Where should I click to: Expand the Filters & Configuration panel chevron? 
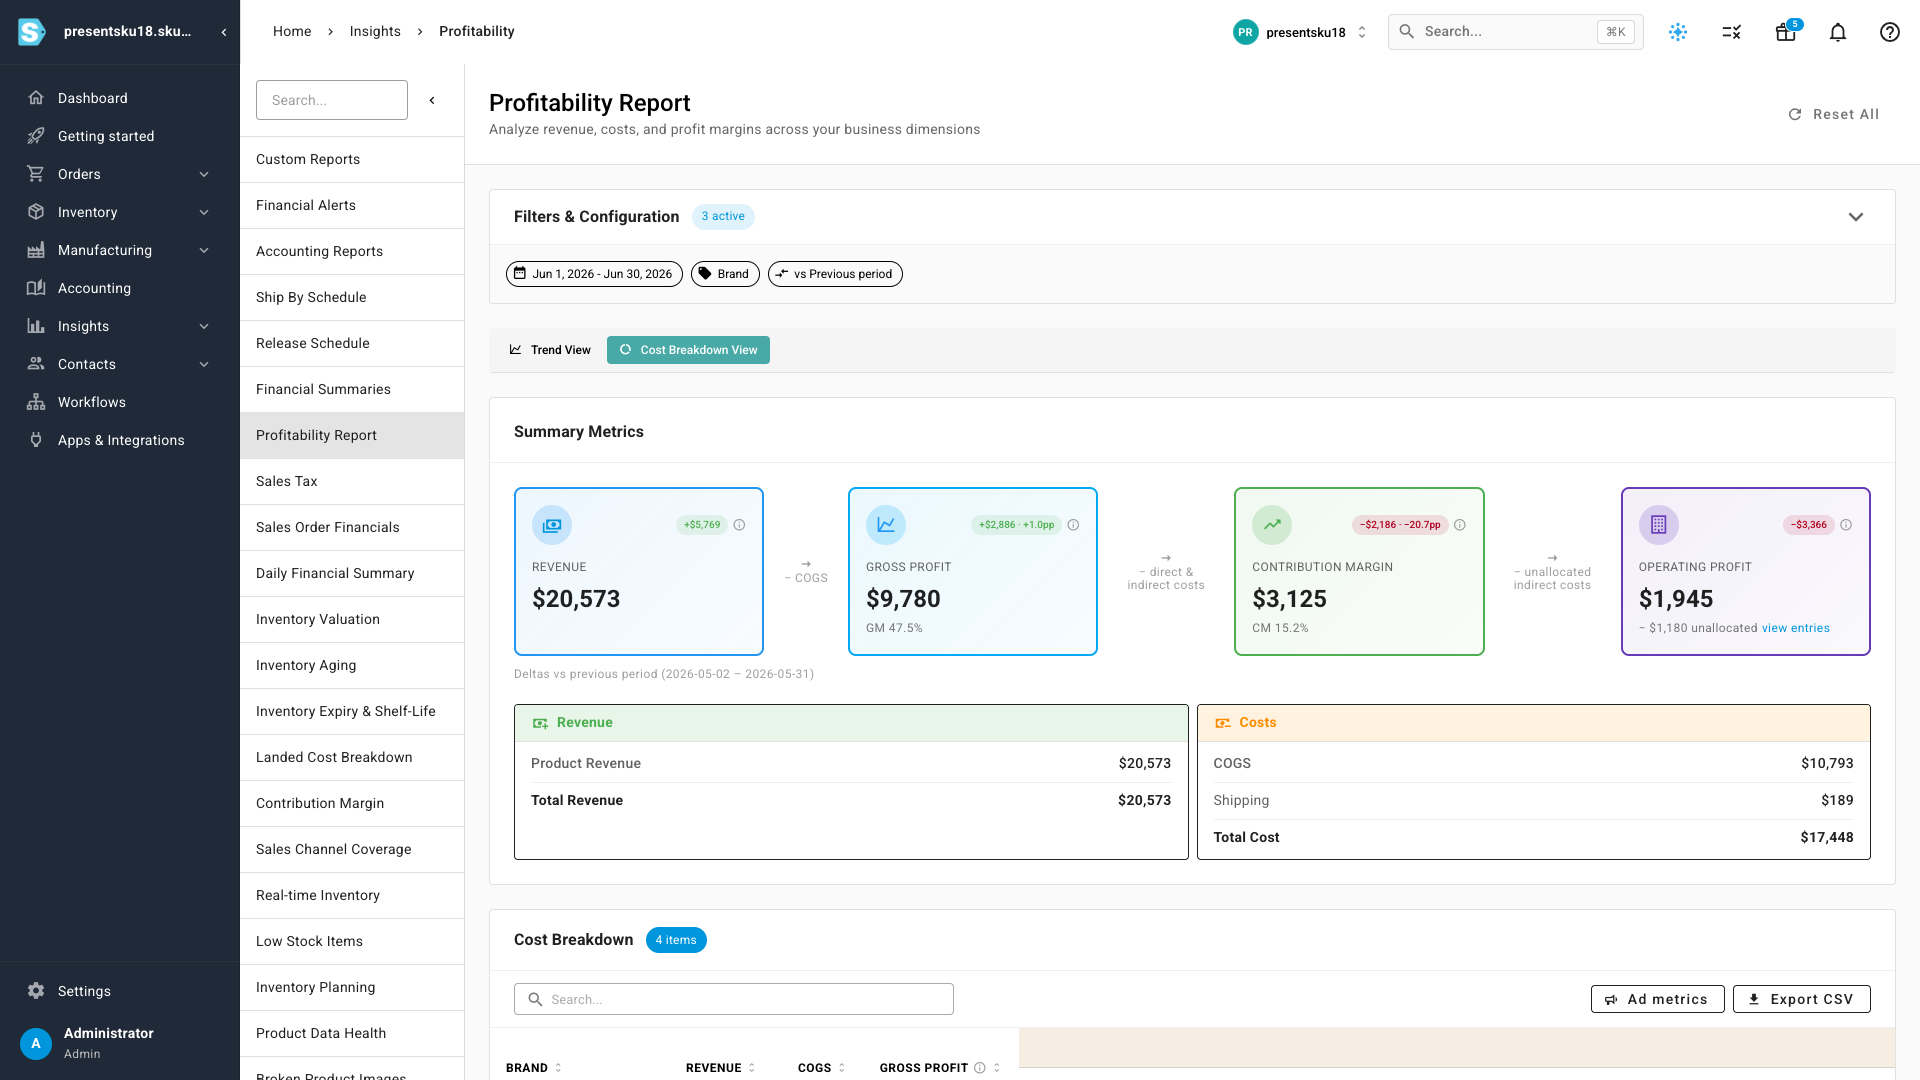pos(1856,217)
